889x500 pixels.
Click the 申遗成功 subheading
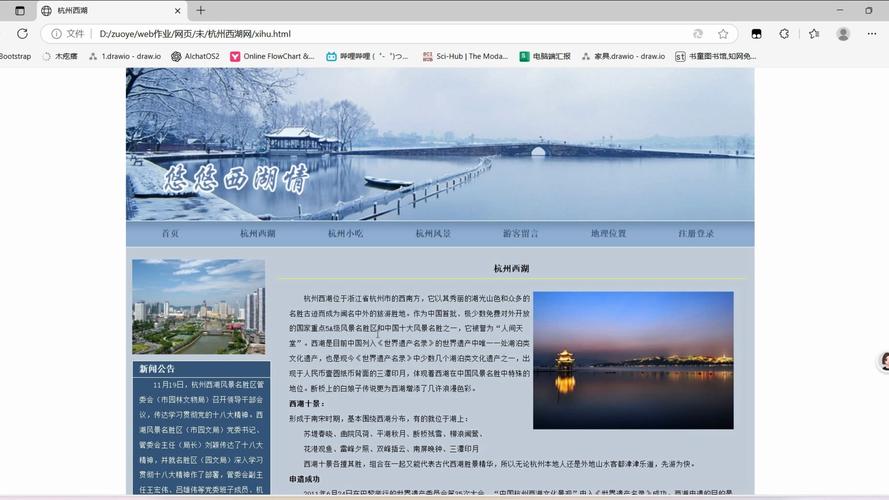click(x=304, y=479)
